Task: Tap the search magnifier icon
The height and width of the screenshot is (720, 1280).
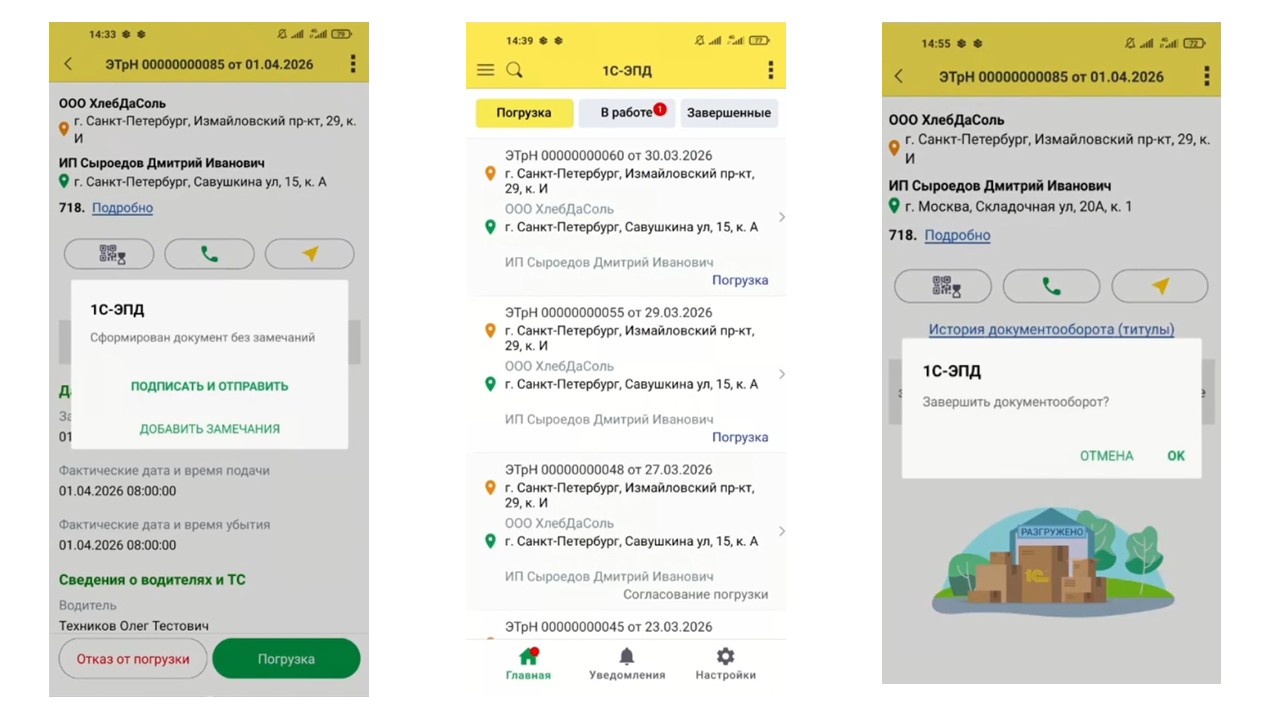Action: [x=514, y=70]
